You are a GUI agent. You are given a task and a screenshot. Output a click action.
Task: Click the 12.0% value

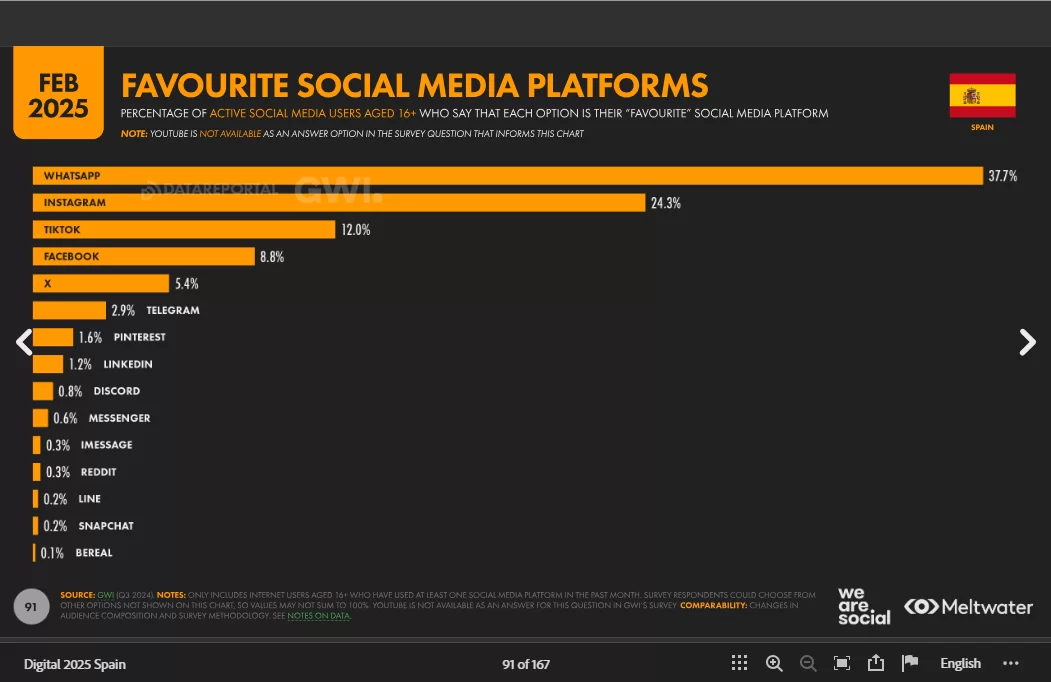click(355, 229)
